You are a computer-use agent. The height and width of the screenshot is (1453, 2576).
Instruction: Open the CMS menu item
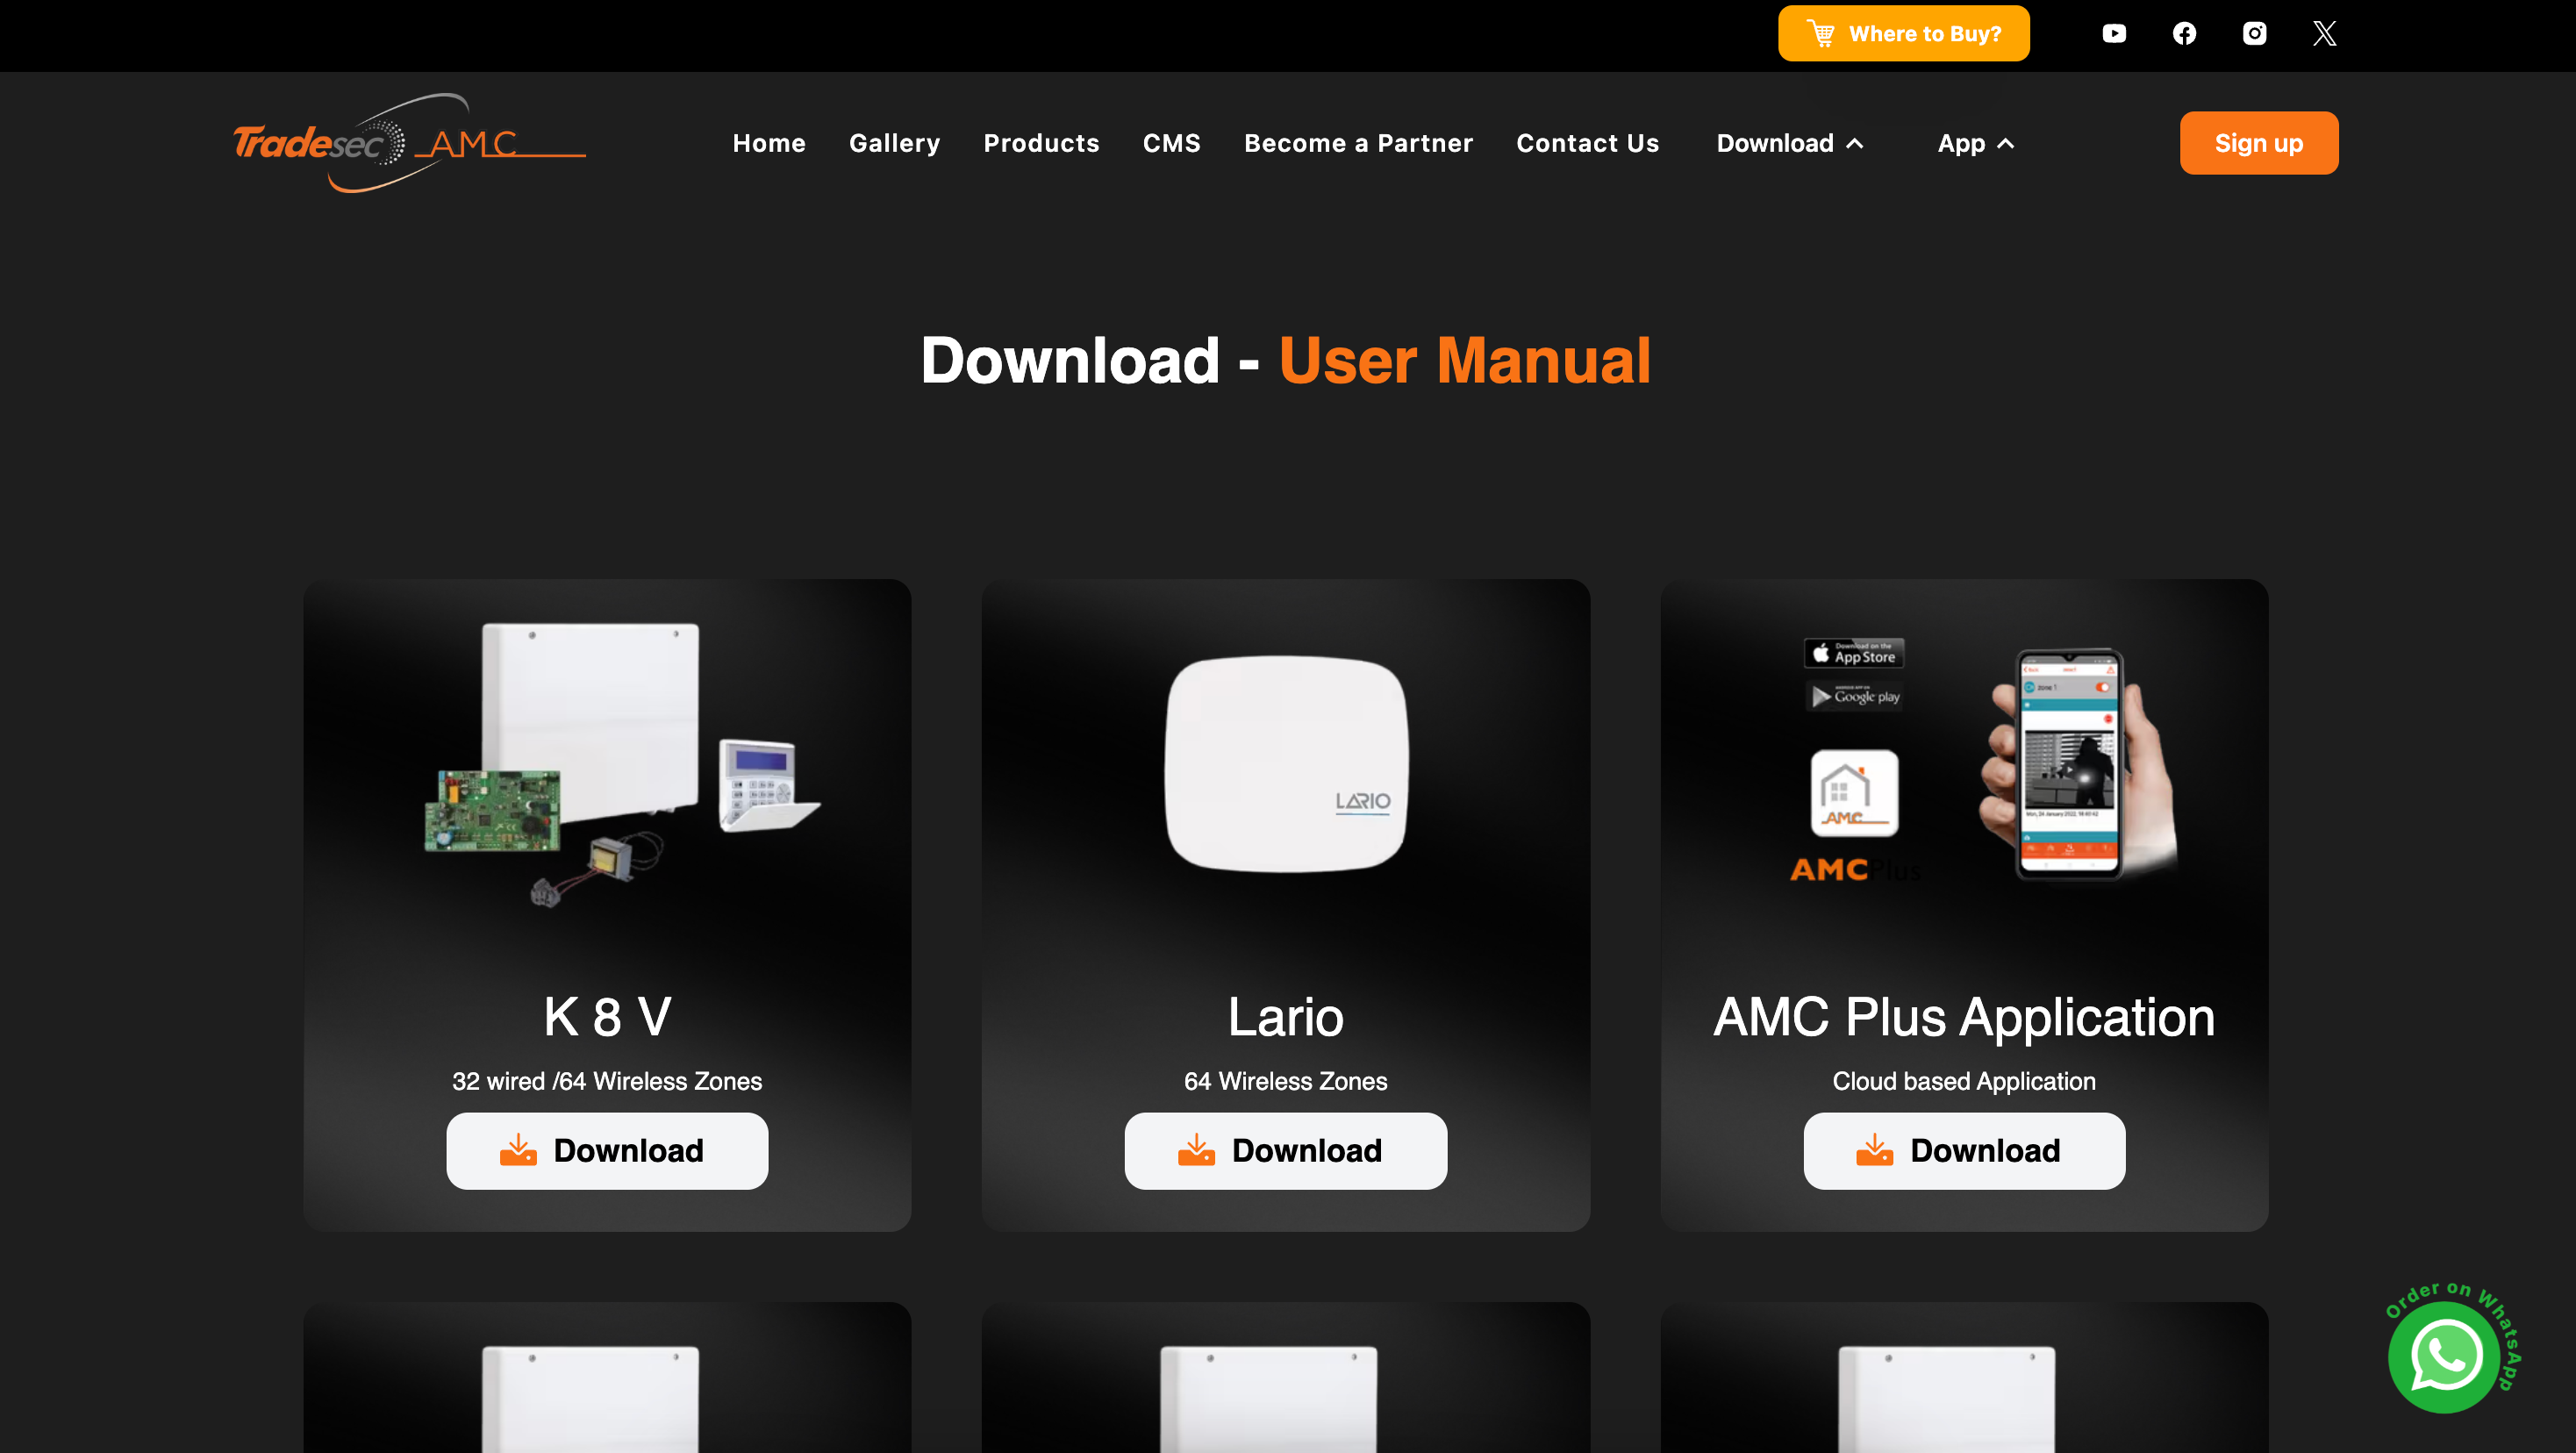click(x=1171, y=143)
